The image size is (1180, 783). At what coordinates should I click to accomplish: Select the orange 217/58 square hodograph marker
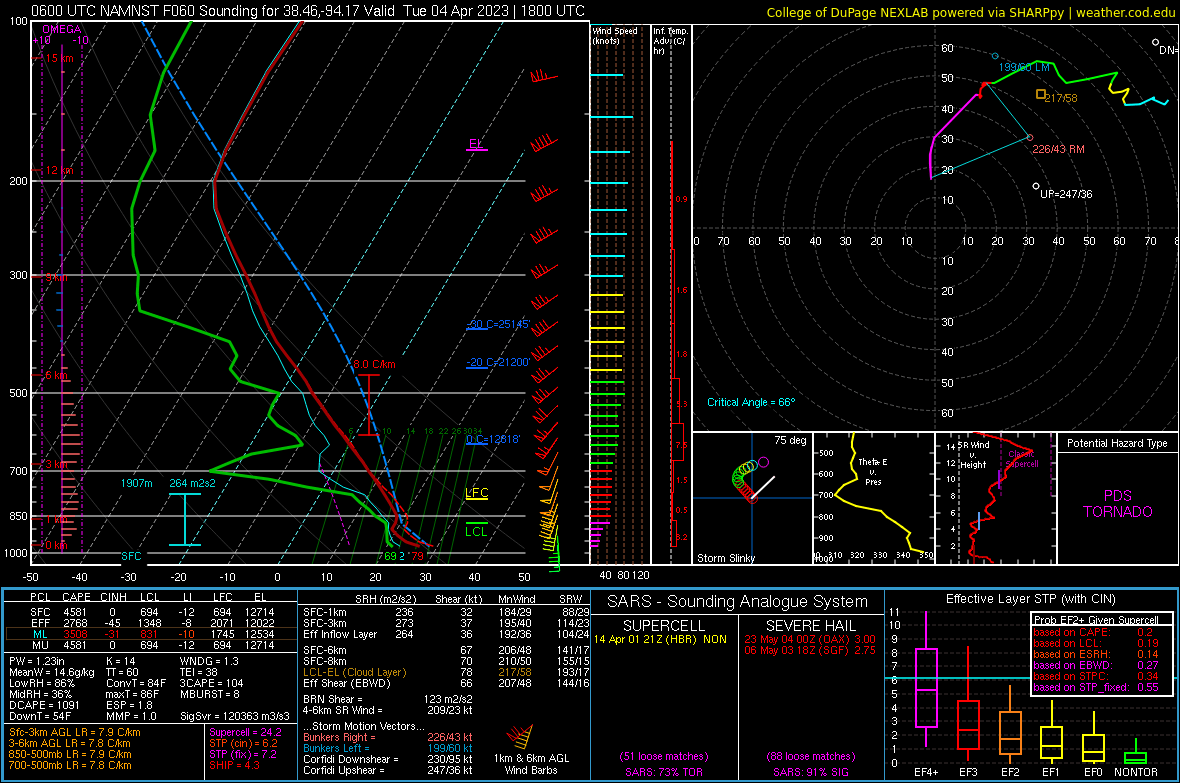1041,94
